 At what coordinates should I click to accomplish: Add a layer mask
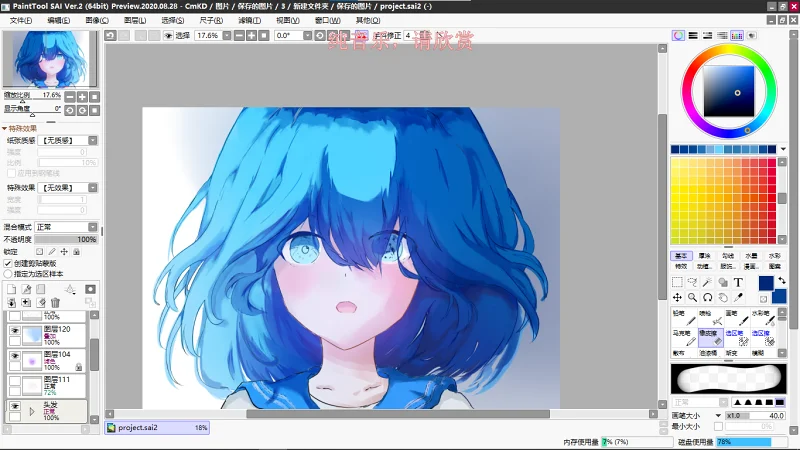[90, 289]
